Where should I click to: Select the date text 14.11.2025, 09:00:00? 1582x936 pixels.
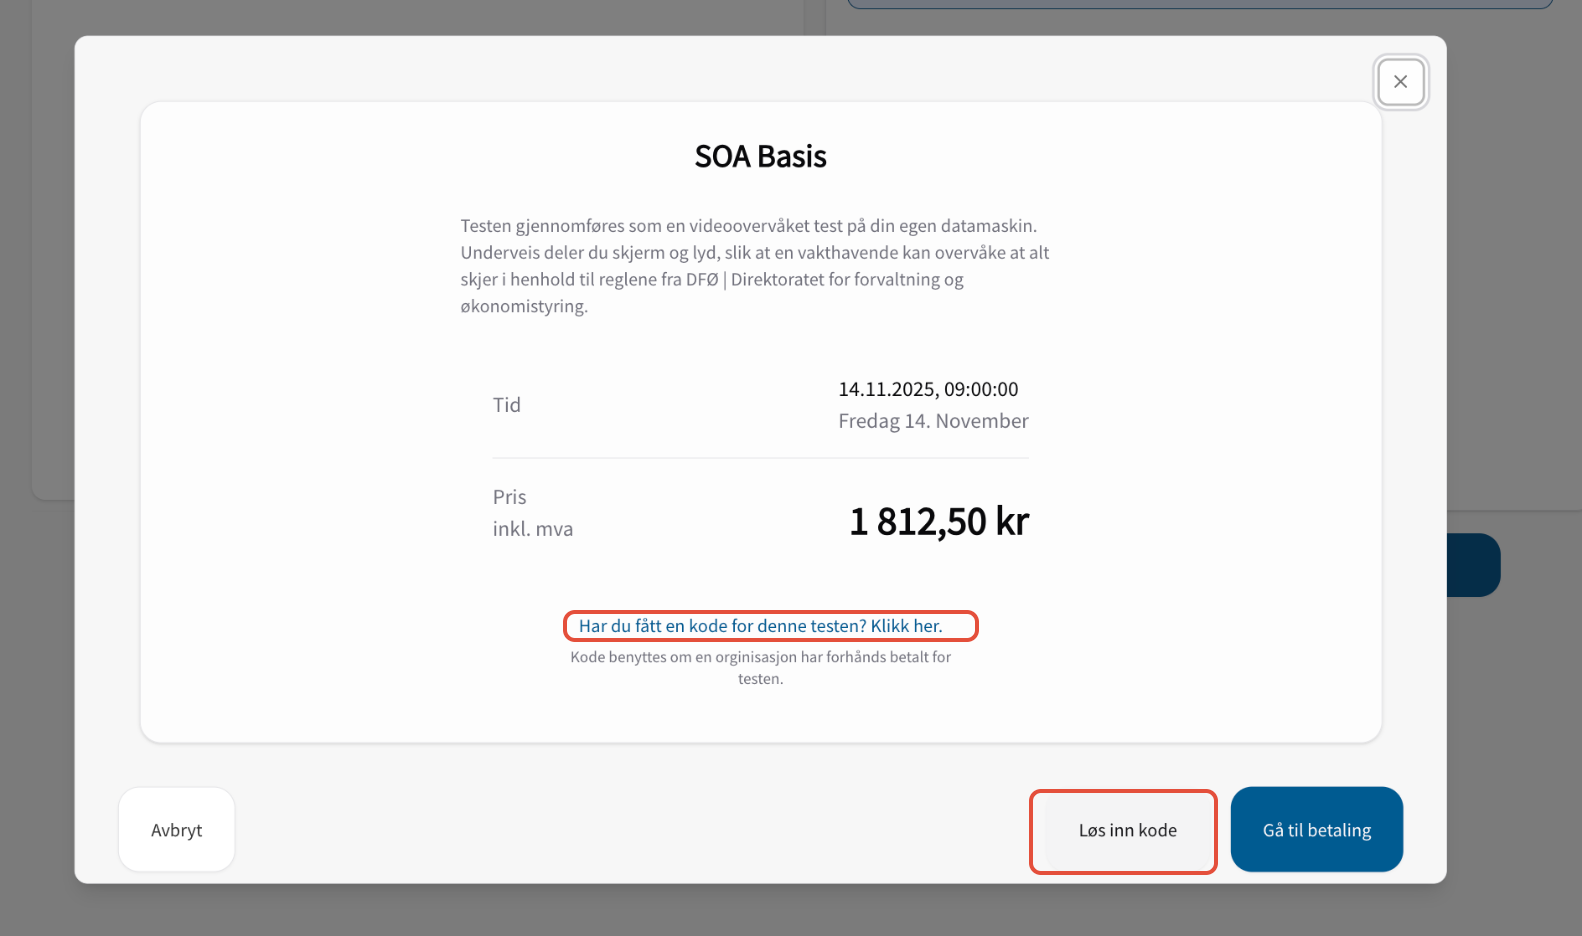(x=928, y=389)
